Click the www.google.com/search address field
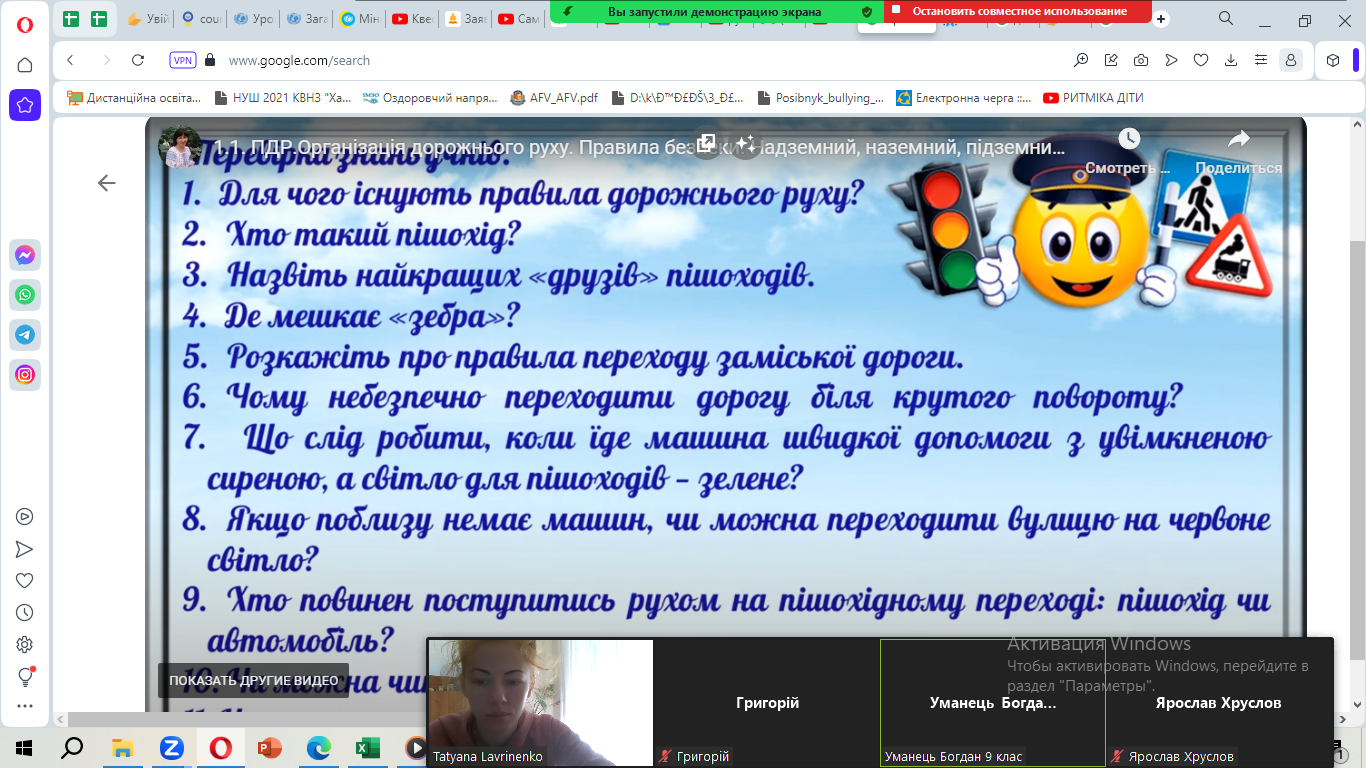 point(300,60)
